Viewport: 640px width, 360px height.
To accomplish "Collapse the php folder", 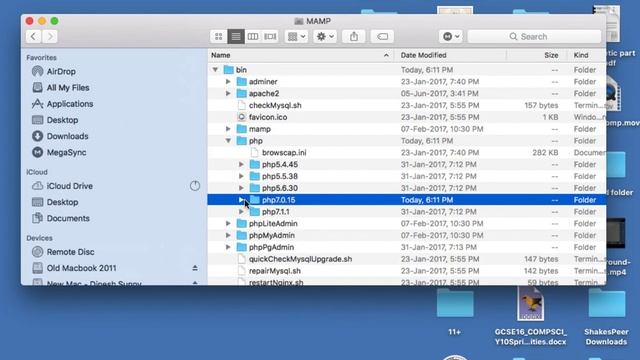I will 228,141.
